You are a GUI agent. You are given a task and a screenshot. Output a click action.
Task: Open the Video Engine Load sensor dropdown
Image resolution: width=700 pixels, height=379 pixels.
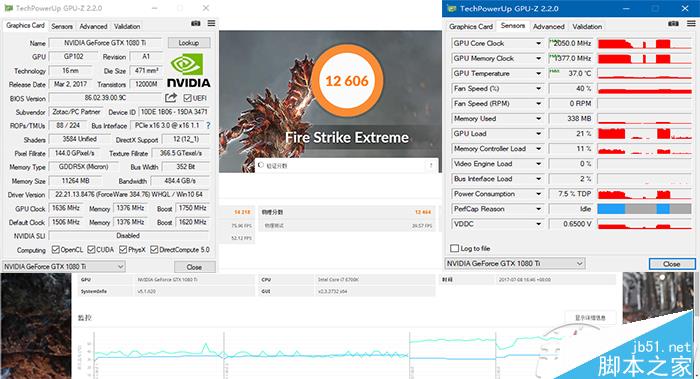pos(538,164)
